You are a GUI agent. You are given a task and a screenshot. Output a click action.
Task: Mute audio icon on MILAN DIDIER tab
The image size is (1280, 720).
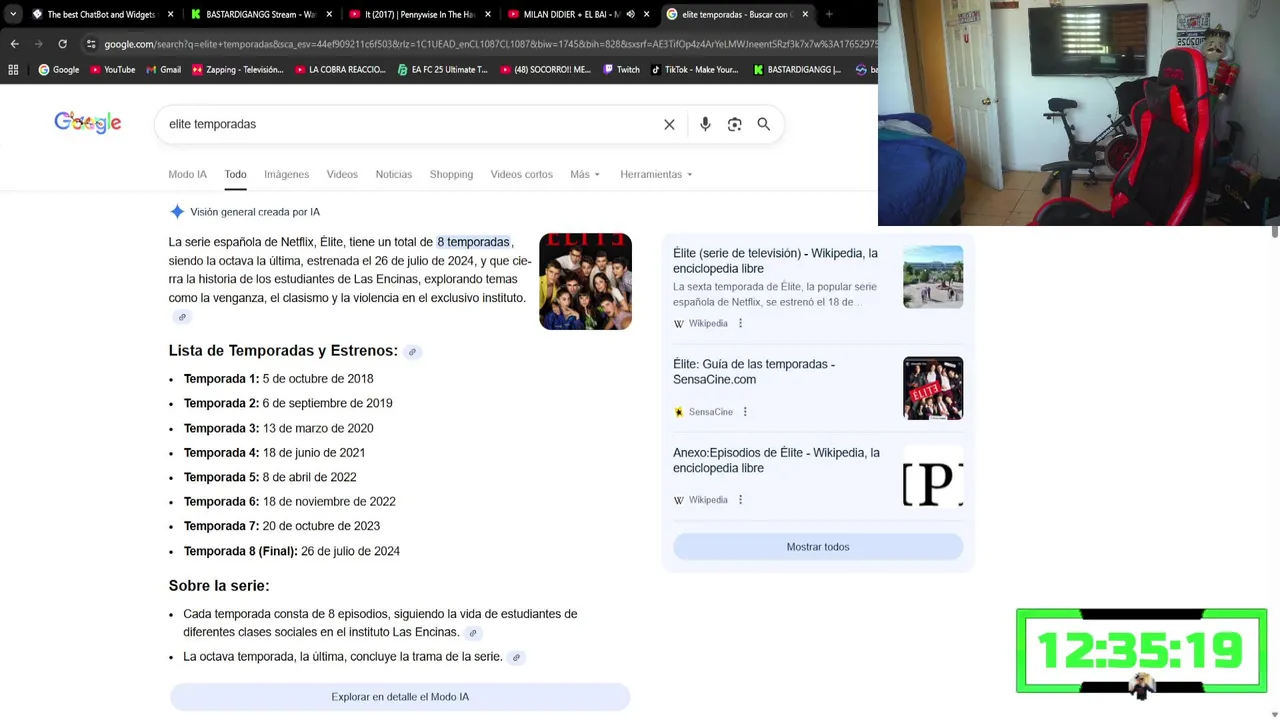629,14
